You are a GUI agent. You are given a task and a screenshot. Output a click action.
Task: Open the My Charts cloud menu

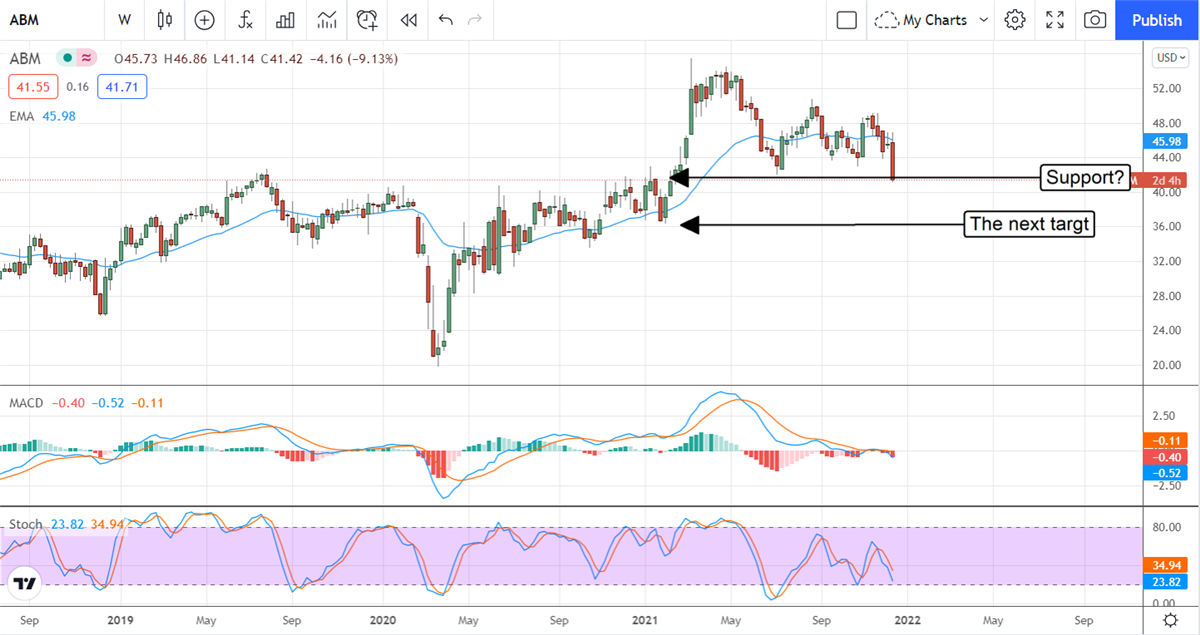[x=923, y=19]
